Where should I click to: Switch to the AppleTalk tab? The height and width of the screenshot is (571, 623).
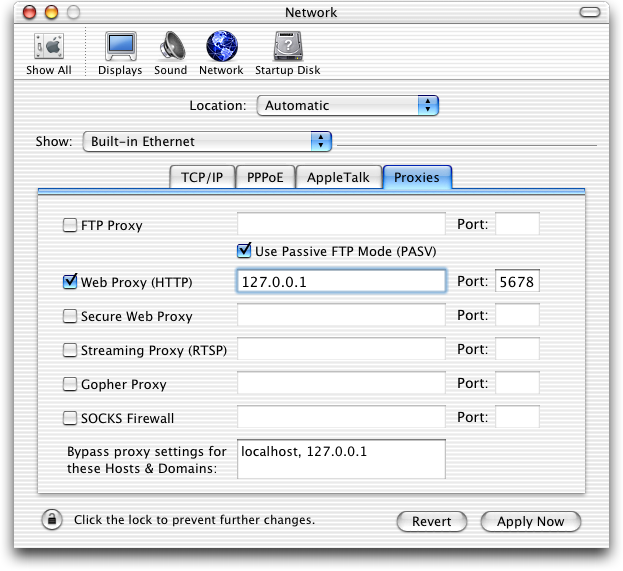click(x=339, y=177)
